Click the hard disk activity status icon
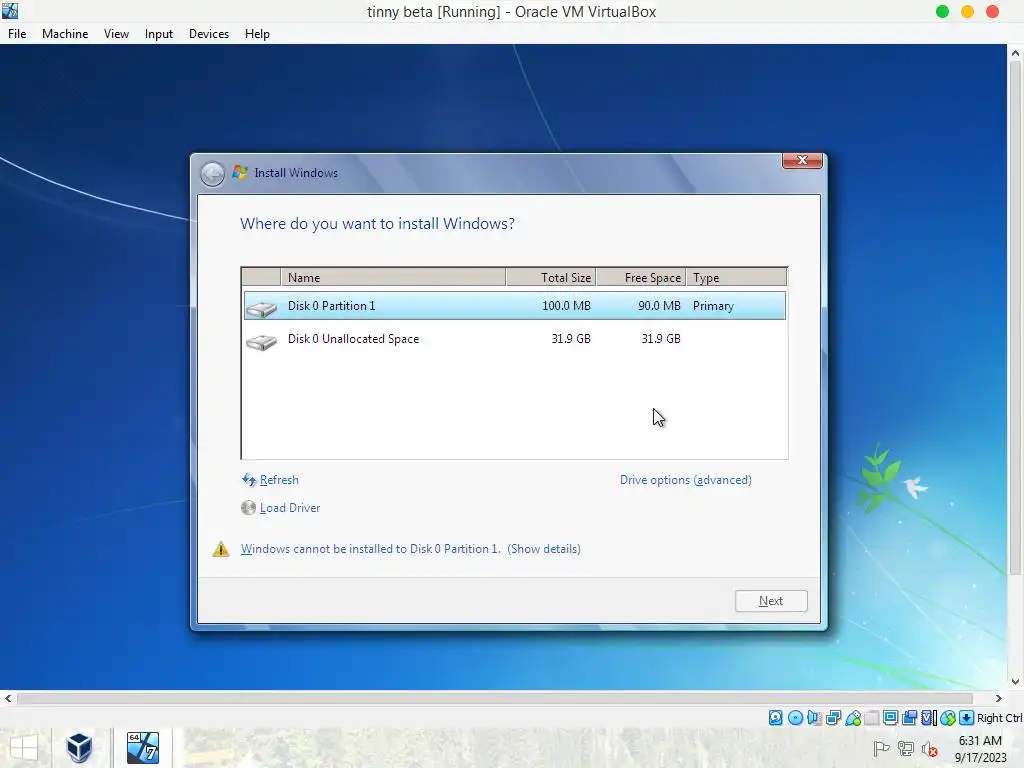1024x768 pixels. (775, 718)
